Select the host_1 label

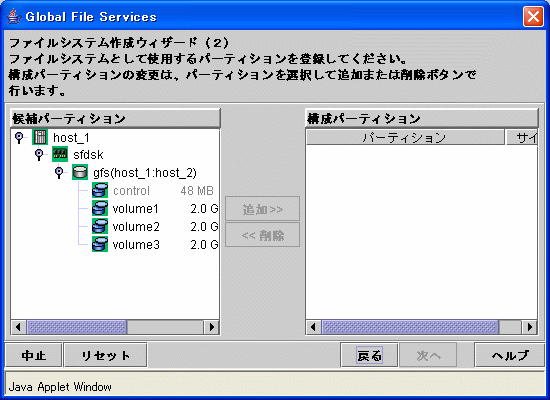[x=71, y=138]
